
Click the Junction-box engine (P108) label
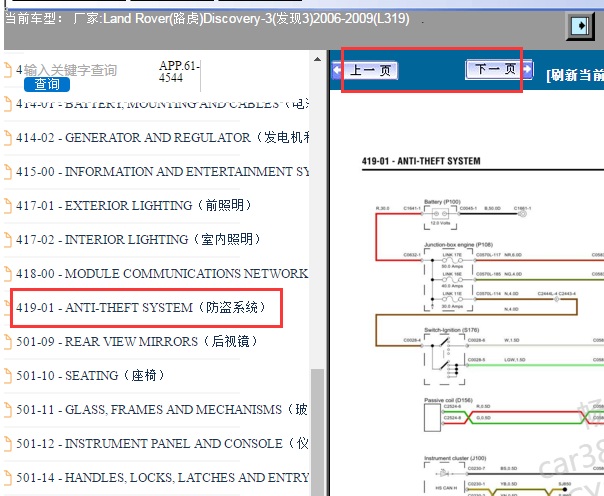[x=458, y=245]
